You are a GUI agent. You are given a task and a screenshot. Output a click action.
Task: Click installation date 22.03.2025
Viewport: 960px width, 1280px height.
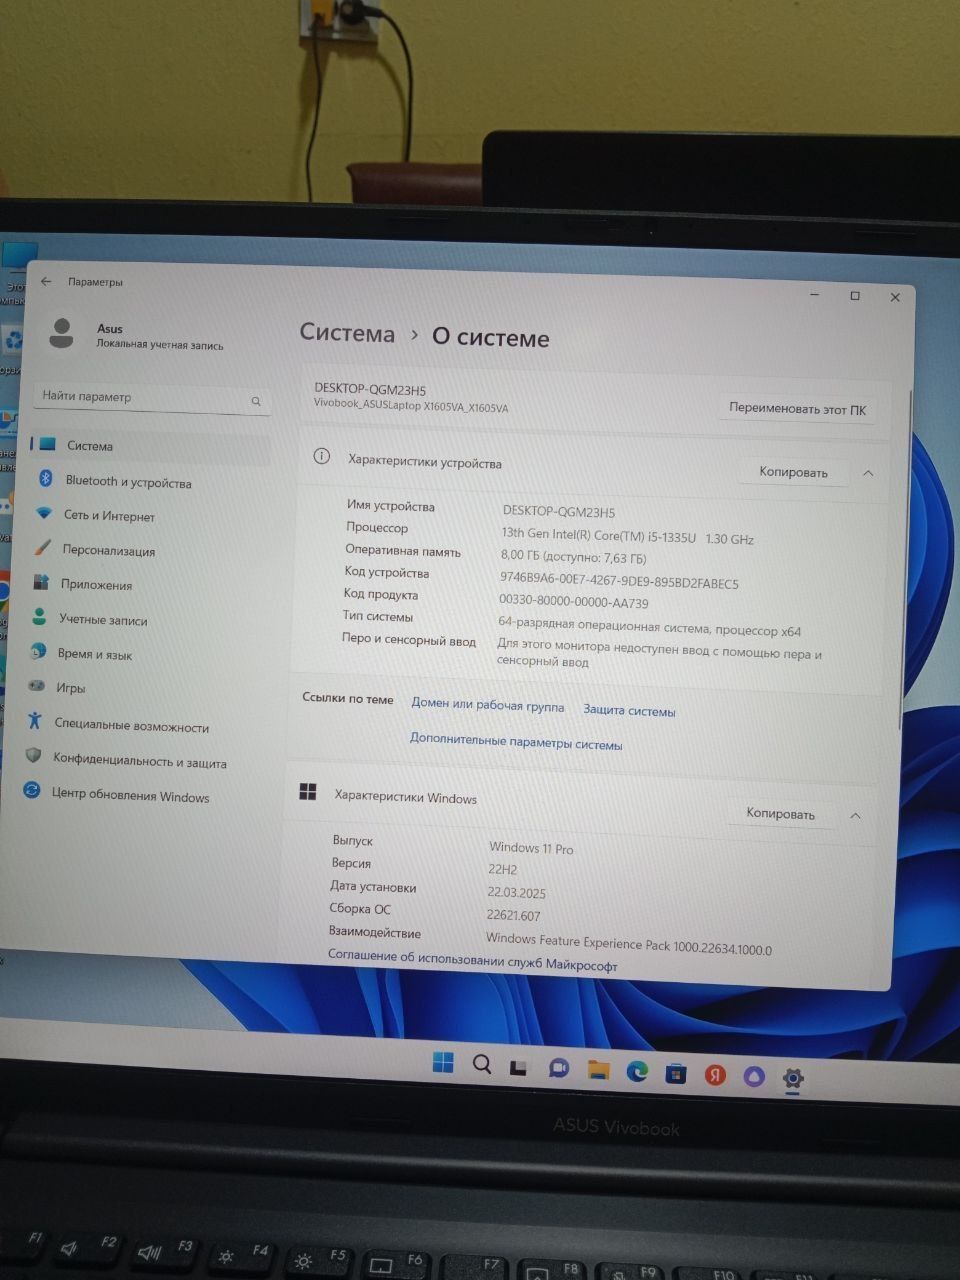(517, 892)
